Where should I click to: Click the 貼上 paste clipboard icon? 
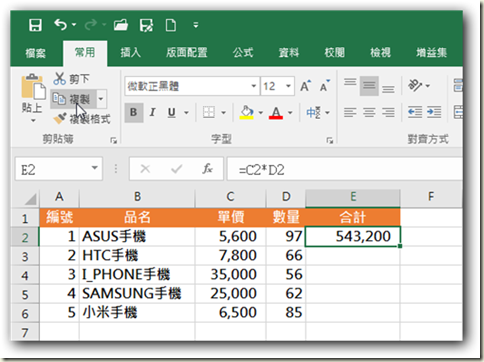tap(33, 86)
